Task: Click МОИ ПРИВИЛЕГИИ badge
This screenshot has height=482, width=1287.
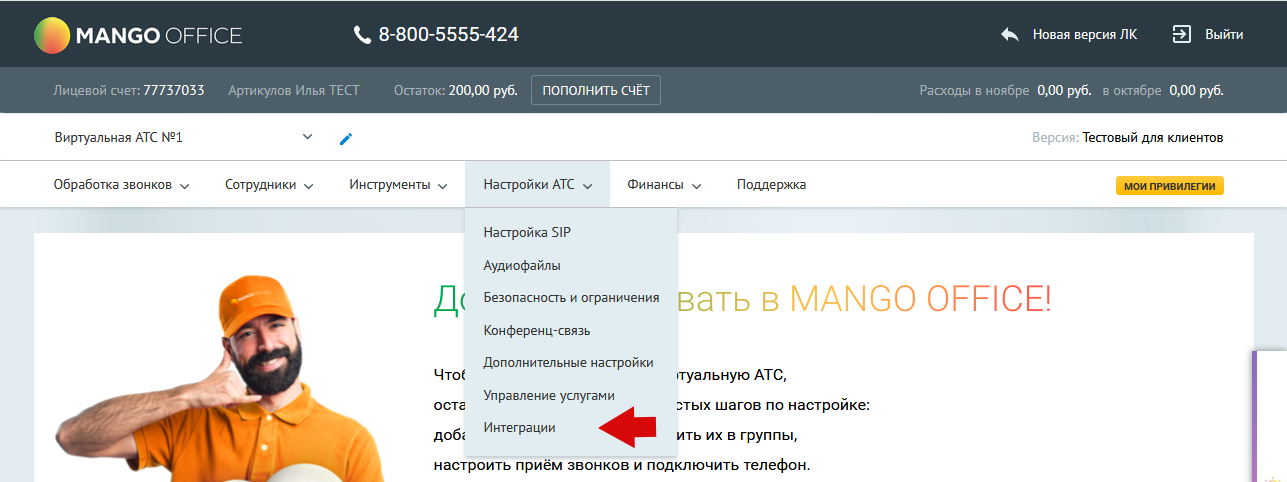Action: coord(1170,186)
